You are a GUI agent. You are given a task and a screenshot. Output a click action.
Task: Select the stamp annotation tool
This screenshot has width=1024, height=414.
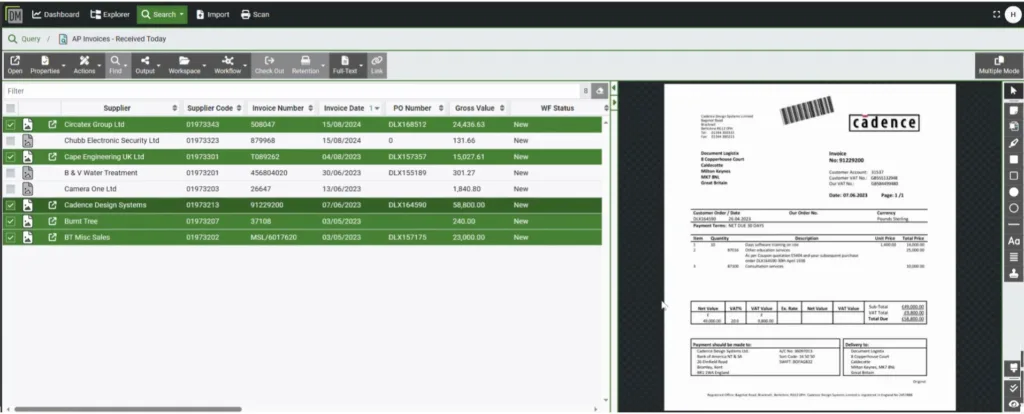coord(1014,274)
